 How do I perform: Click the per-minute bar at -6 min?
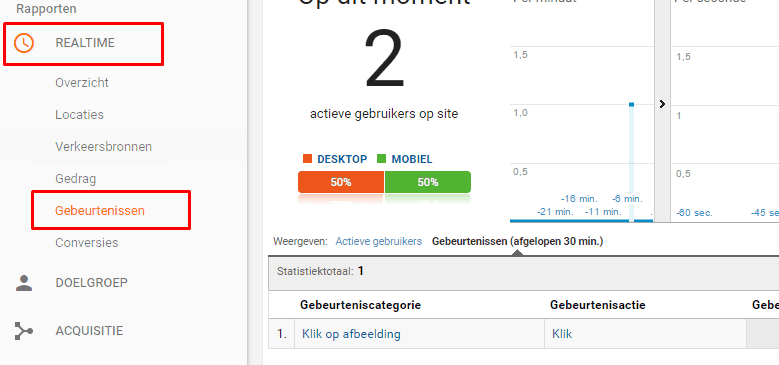point(631,162)
